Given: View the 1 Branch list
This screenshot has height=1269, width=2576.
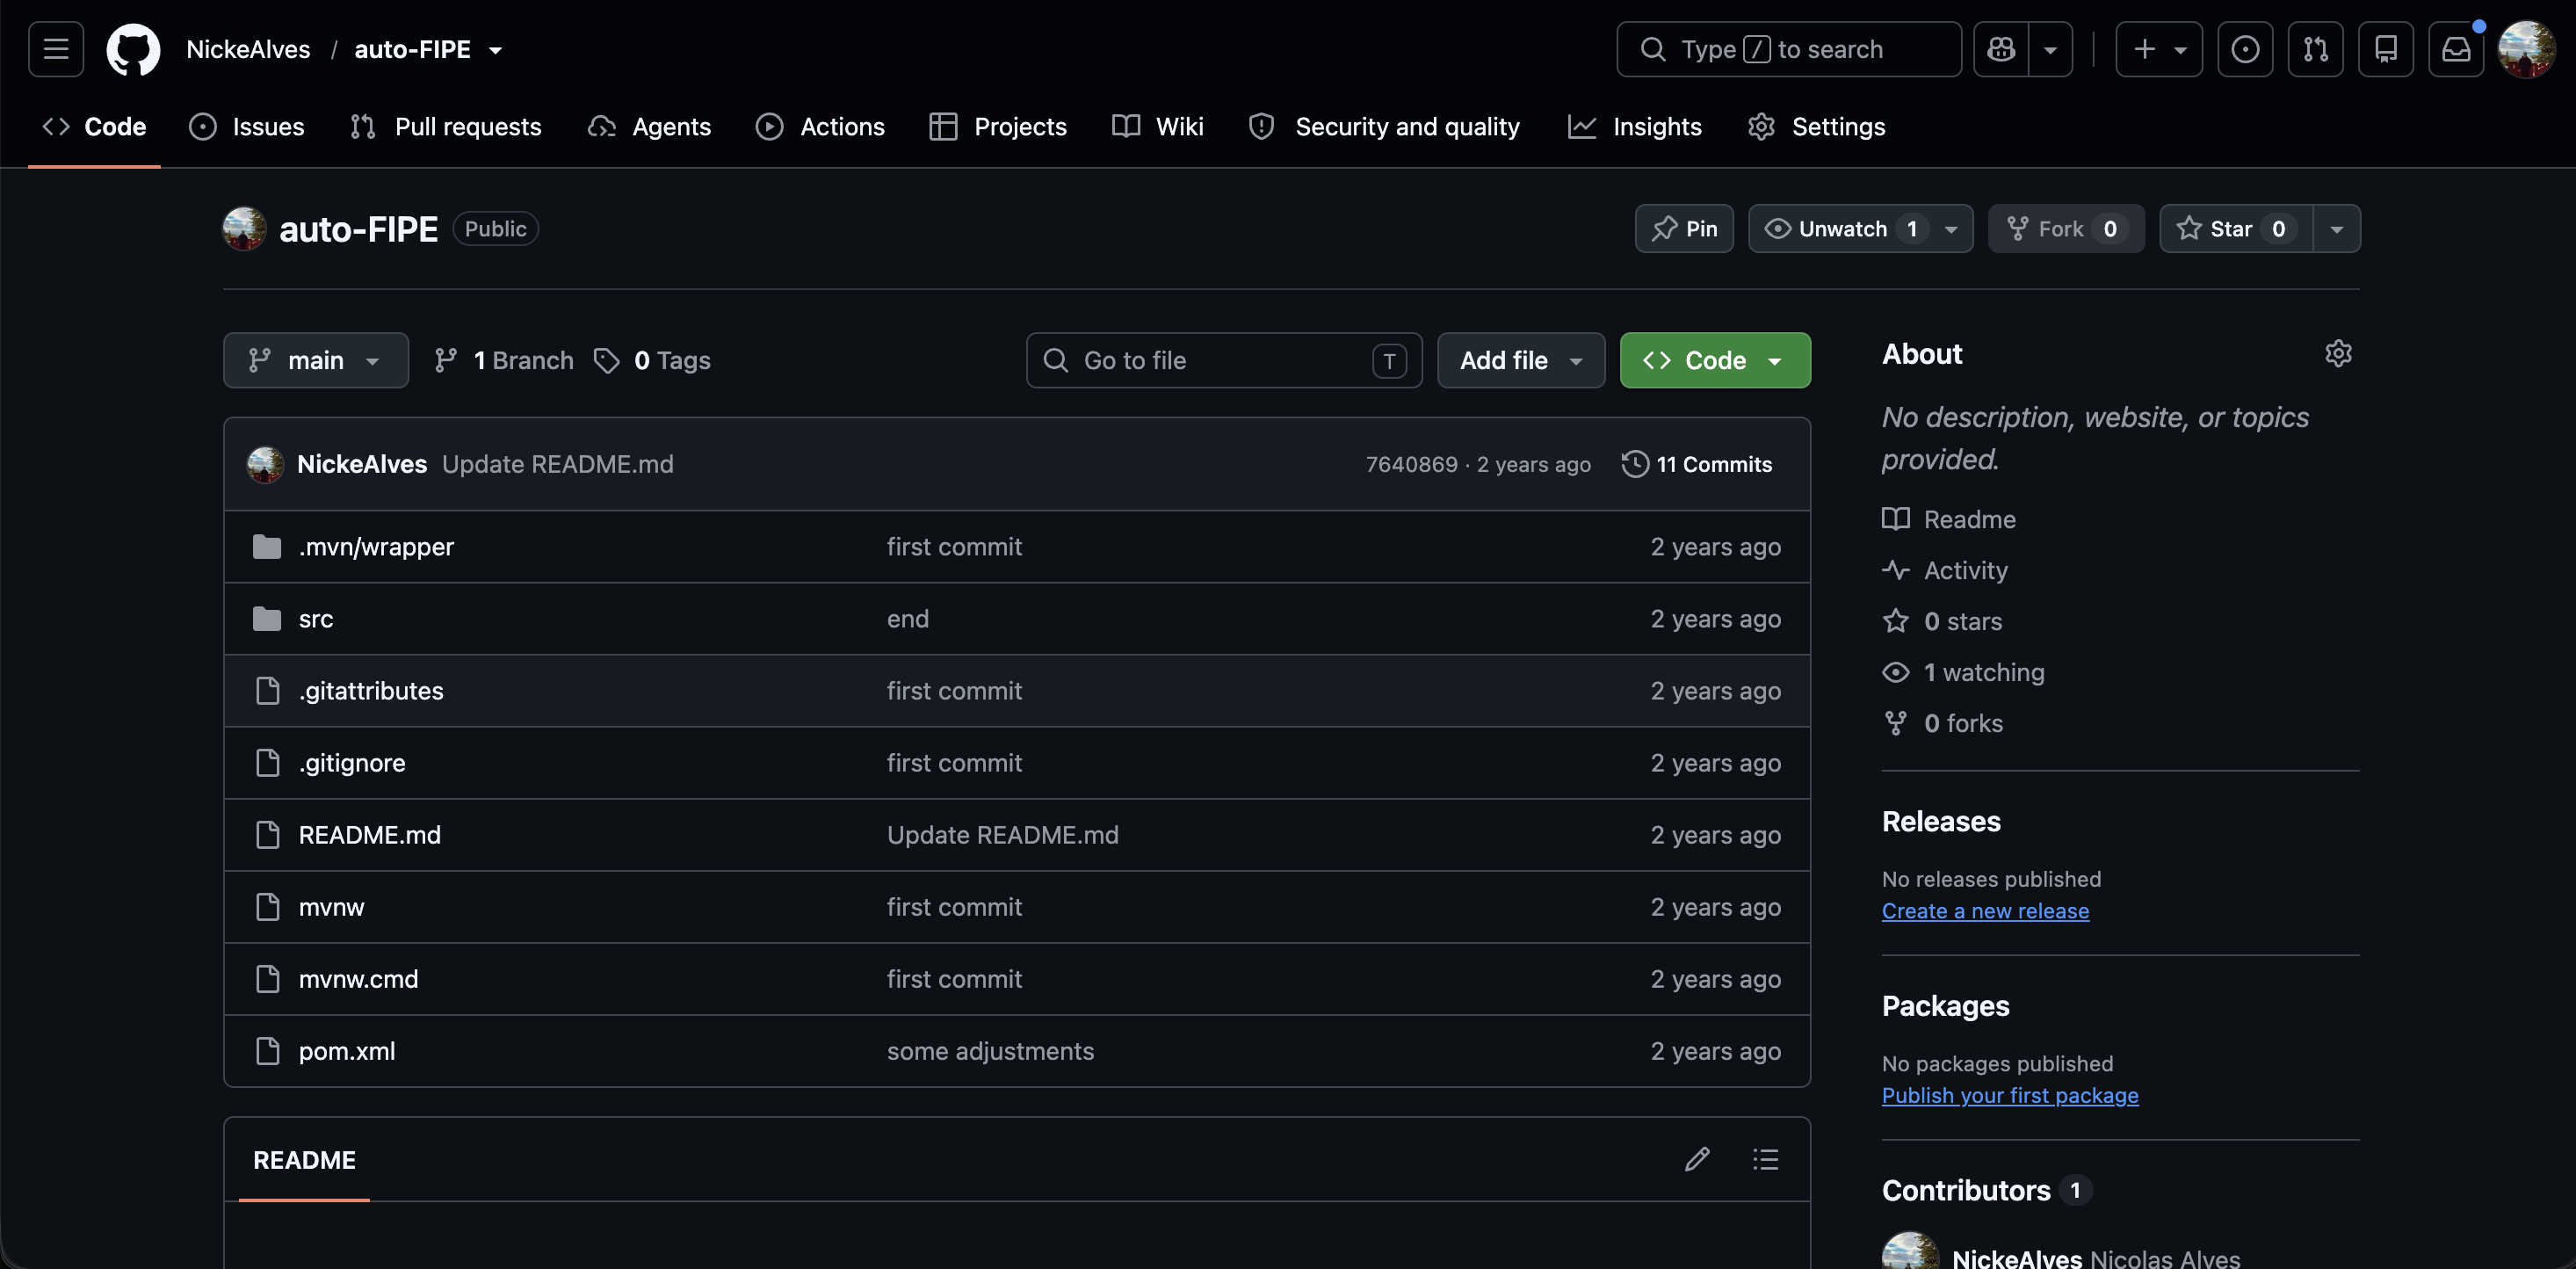Looking at the screenshot, I should [x=504, y=360].
